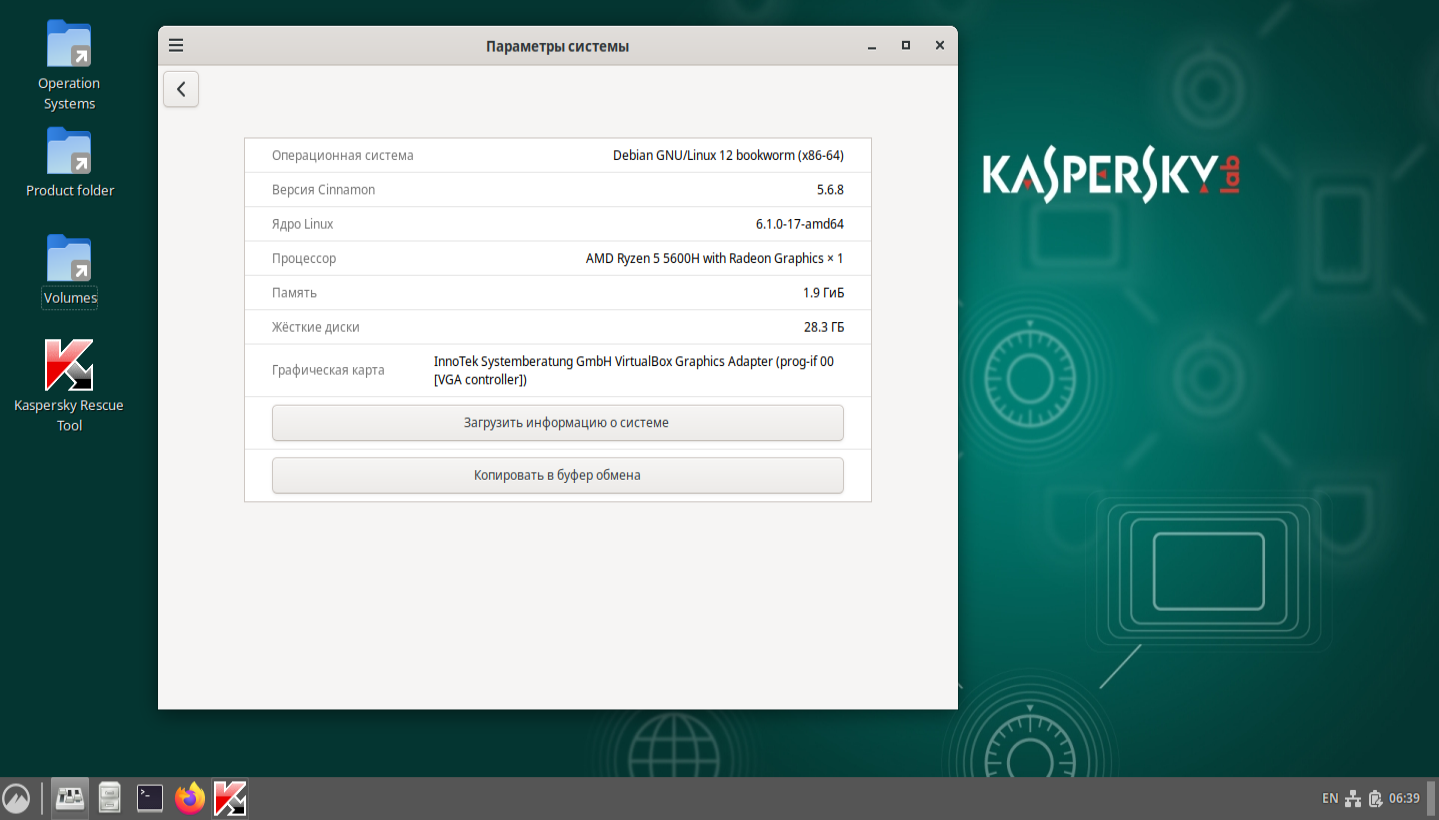1439x820 pixels.
Task: Open the hamburger menu in Параметры системы
Action: point(176,45)
